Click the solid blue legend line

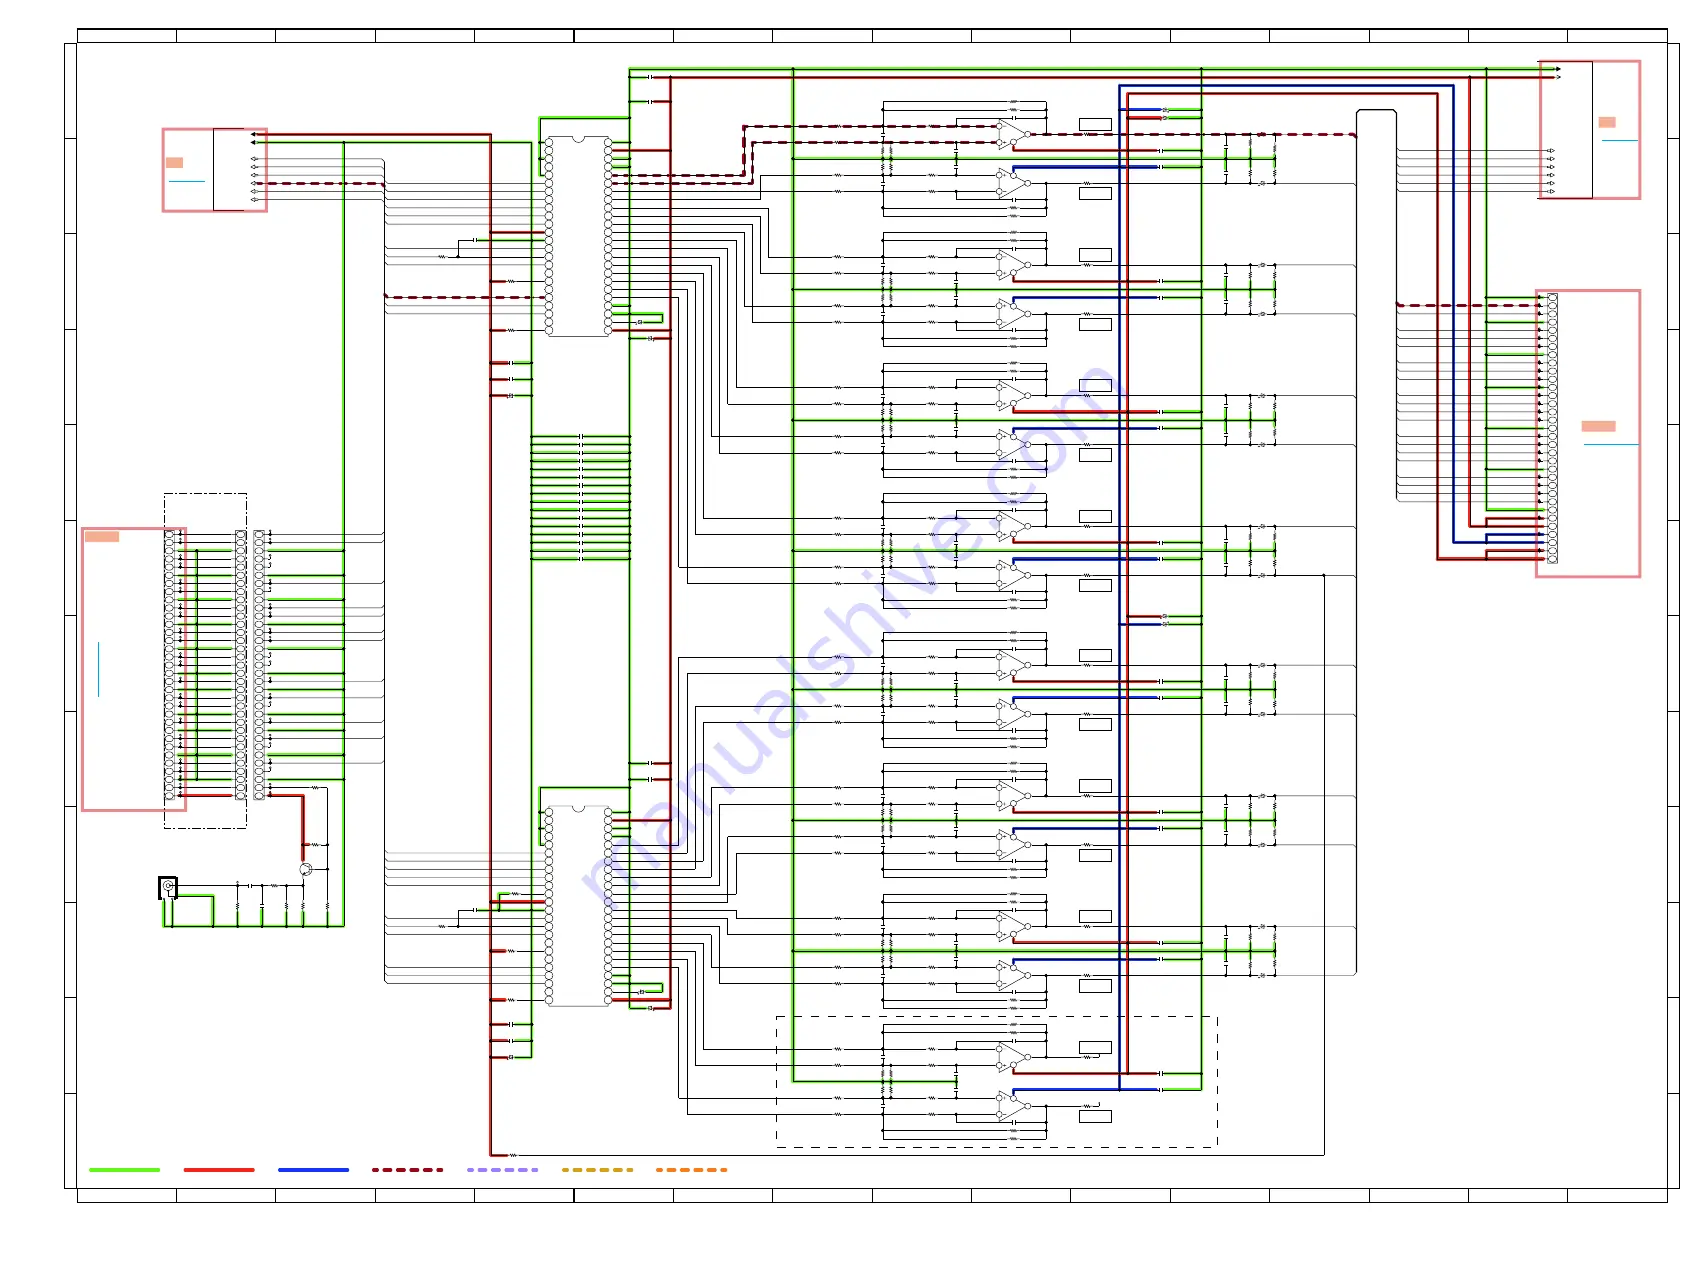coord(313,1169)
